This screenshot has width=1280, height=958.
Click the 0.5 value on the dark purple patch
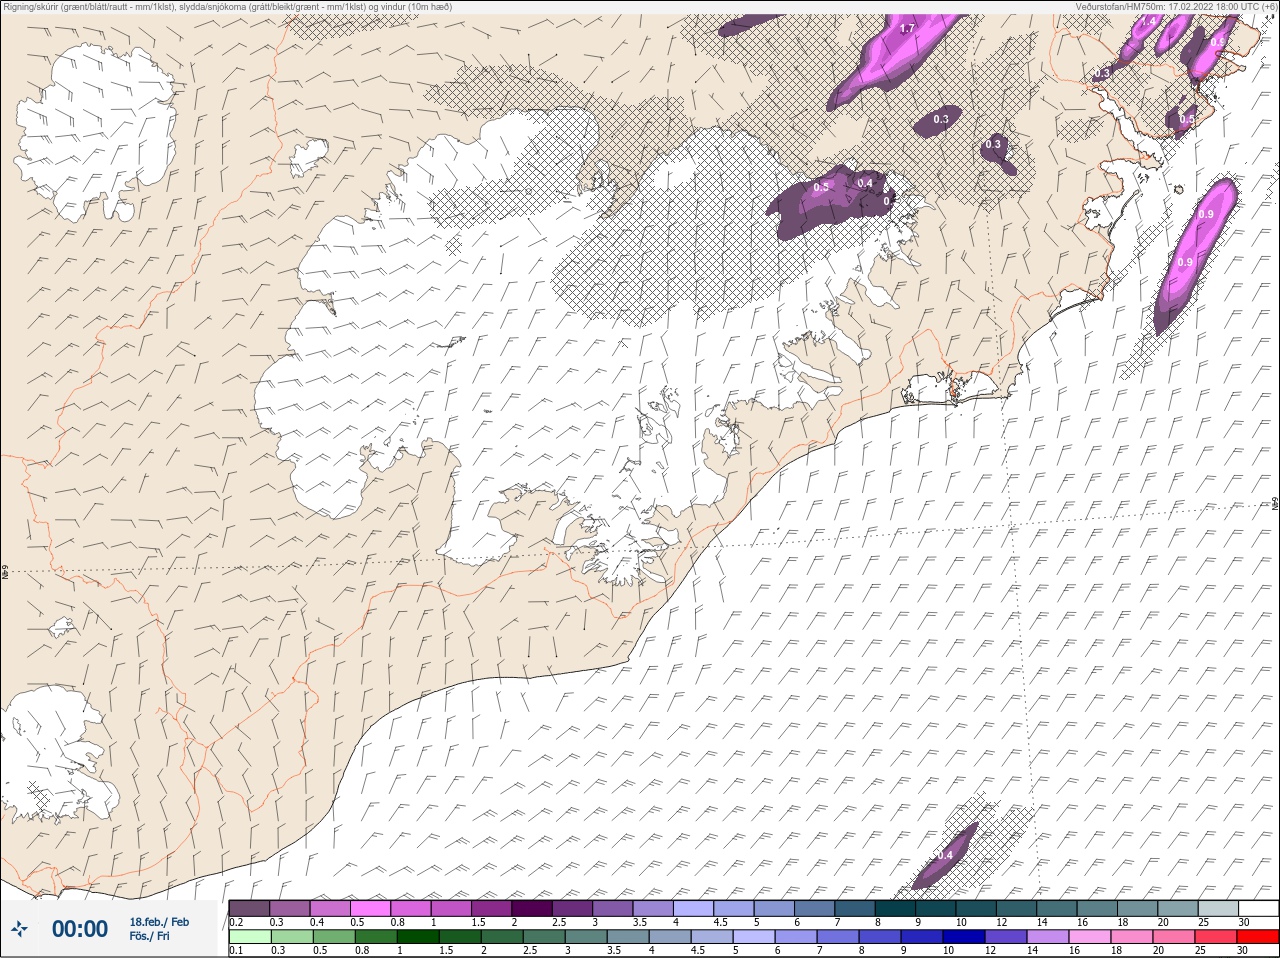click(x=822, y=187)
